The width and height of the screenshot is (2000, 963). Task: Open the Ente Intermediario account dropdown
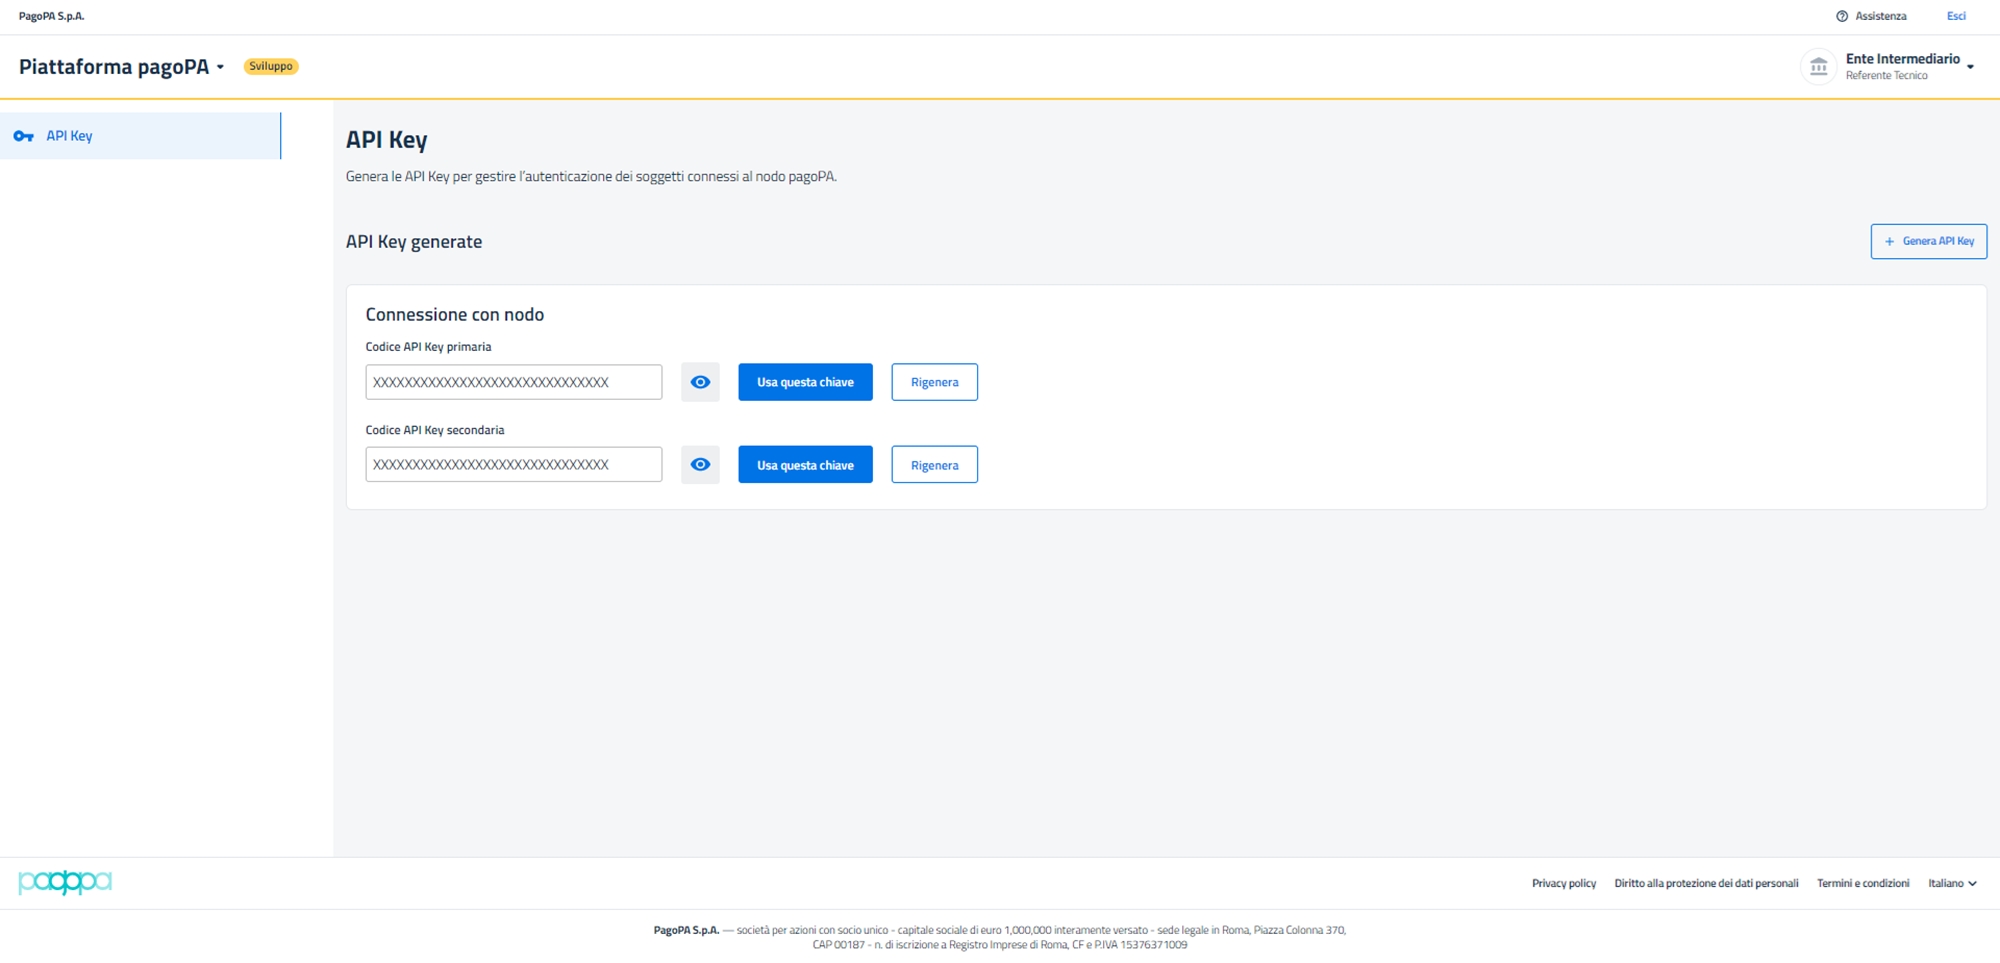coord(1969,67)
